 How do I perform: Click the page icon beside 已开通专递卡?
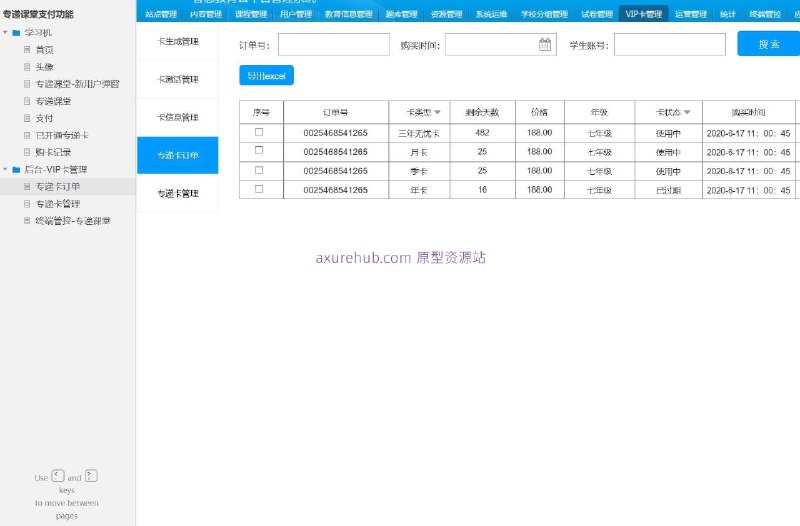coord(27,135)
